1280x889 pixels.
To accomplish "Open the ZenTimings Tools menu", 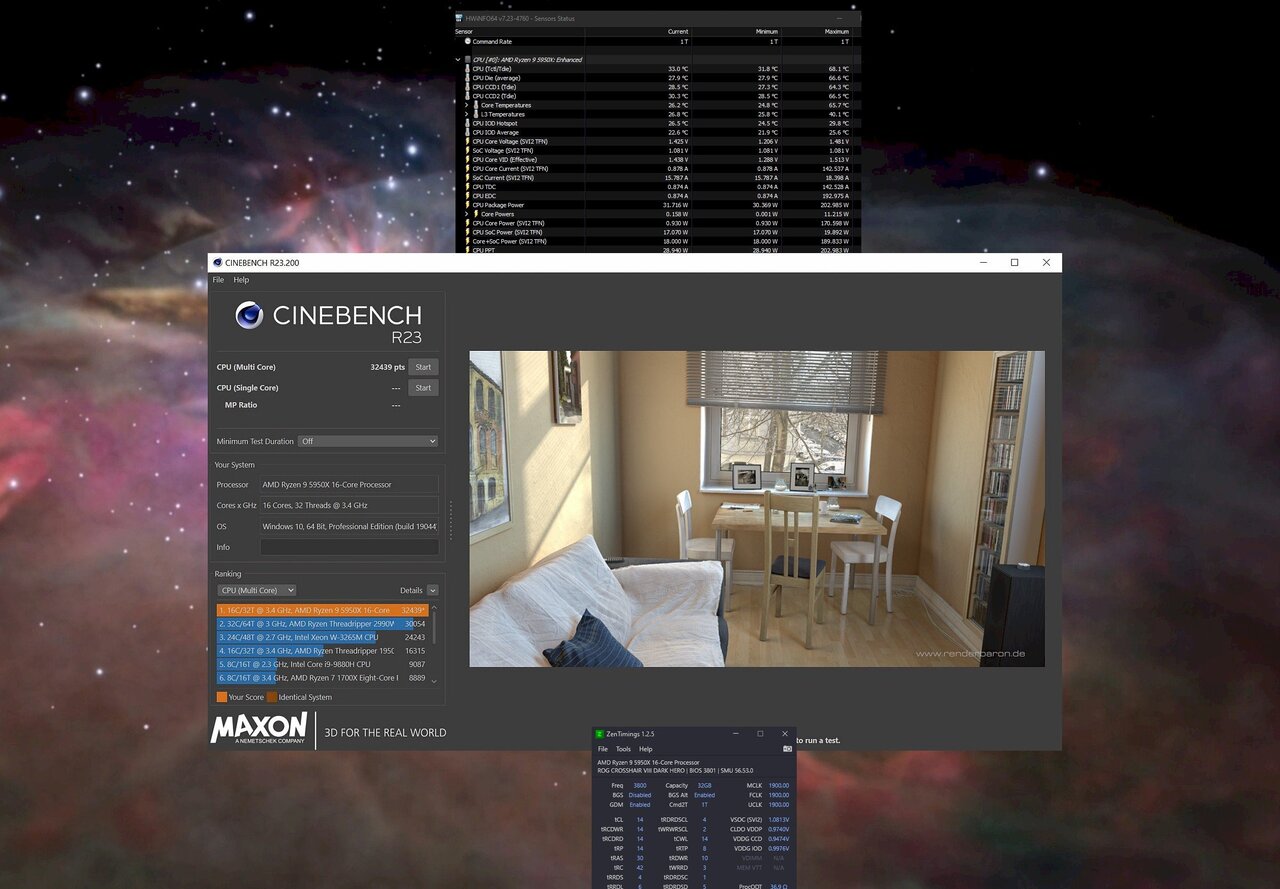I will pyautogui.click(x=623, y=749).
